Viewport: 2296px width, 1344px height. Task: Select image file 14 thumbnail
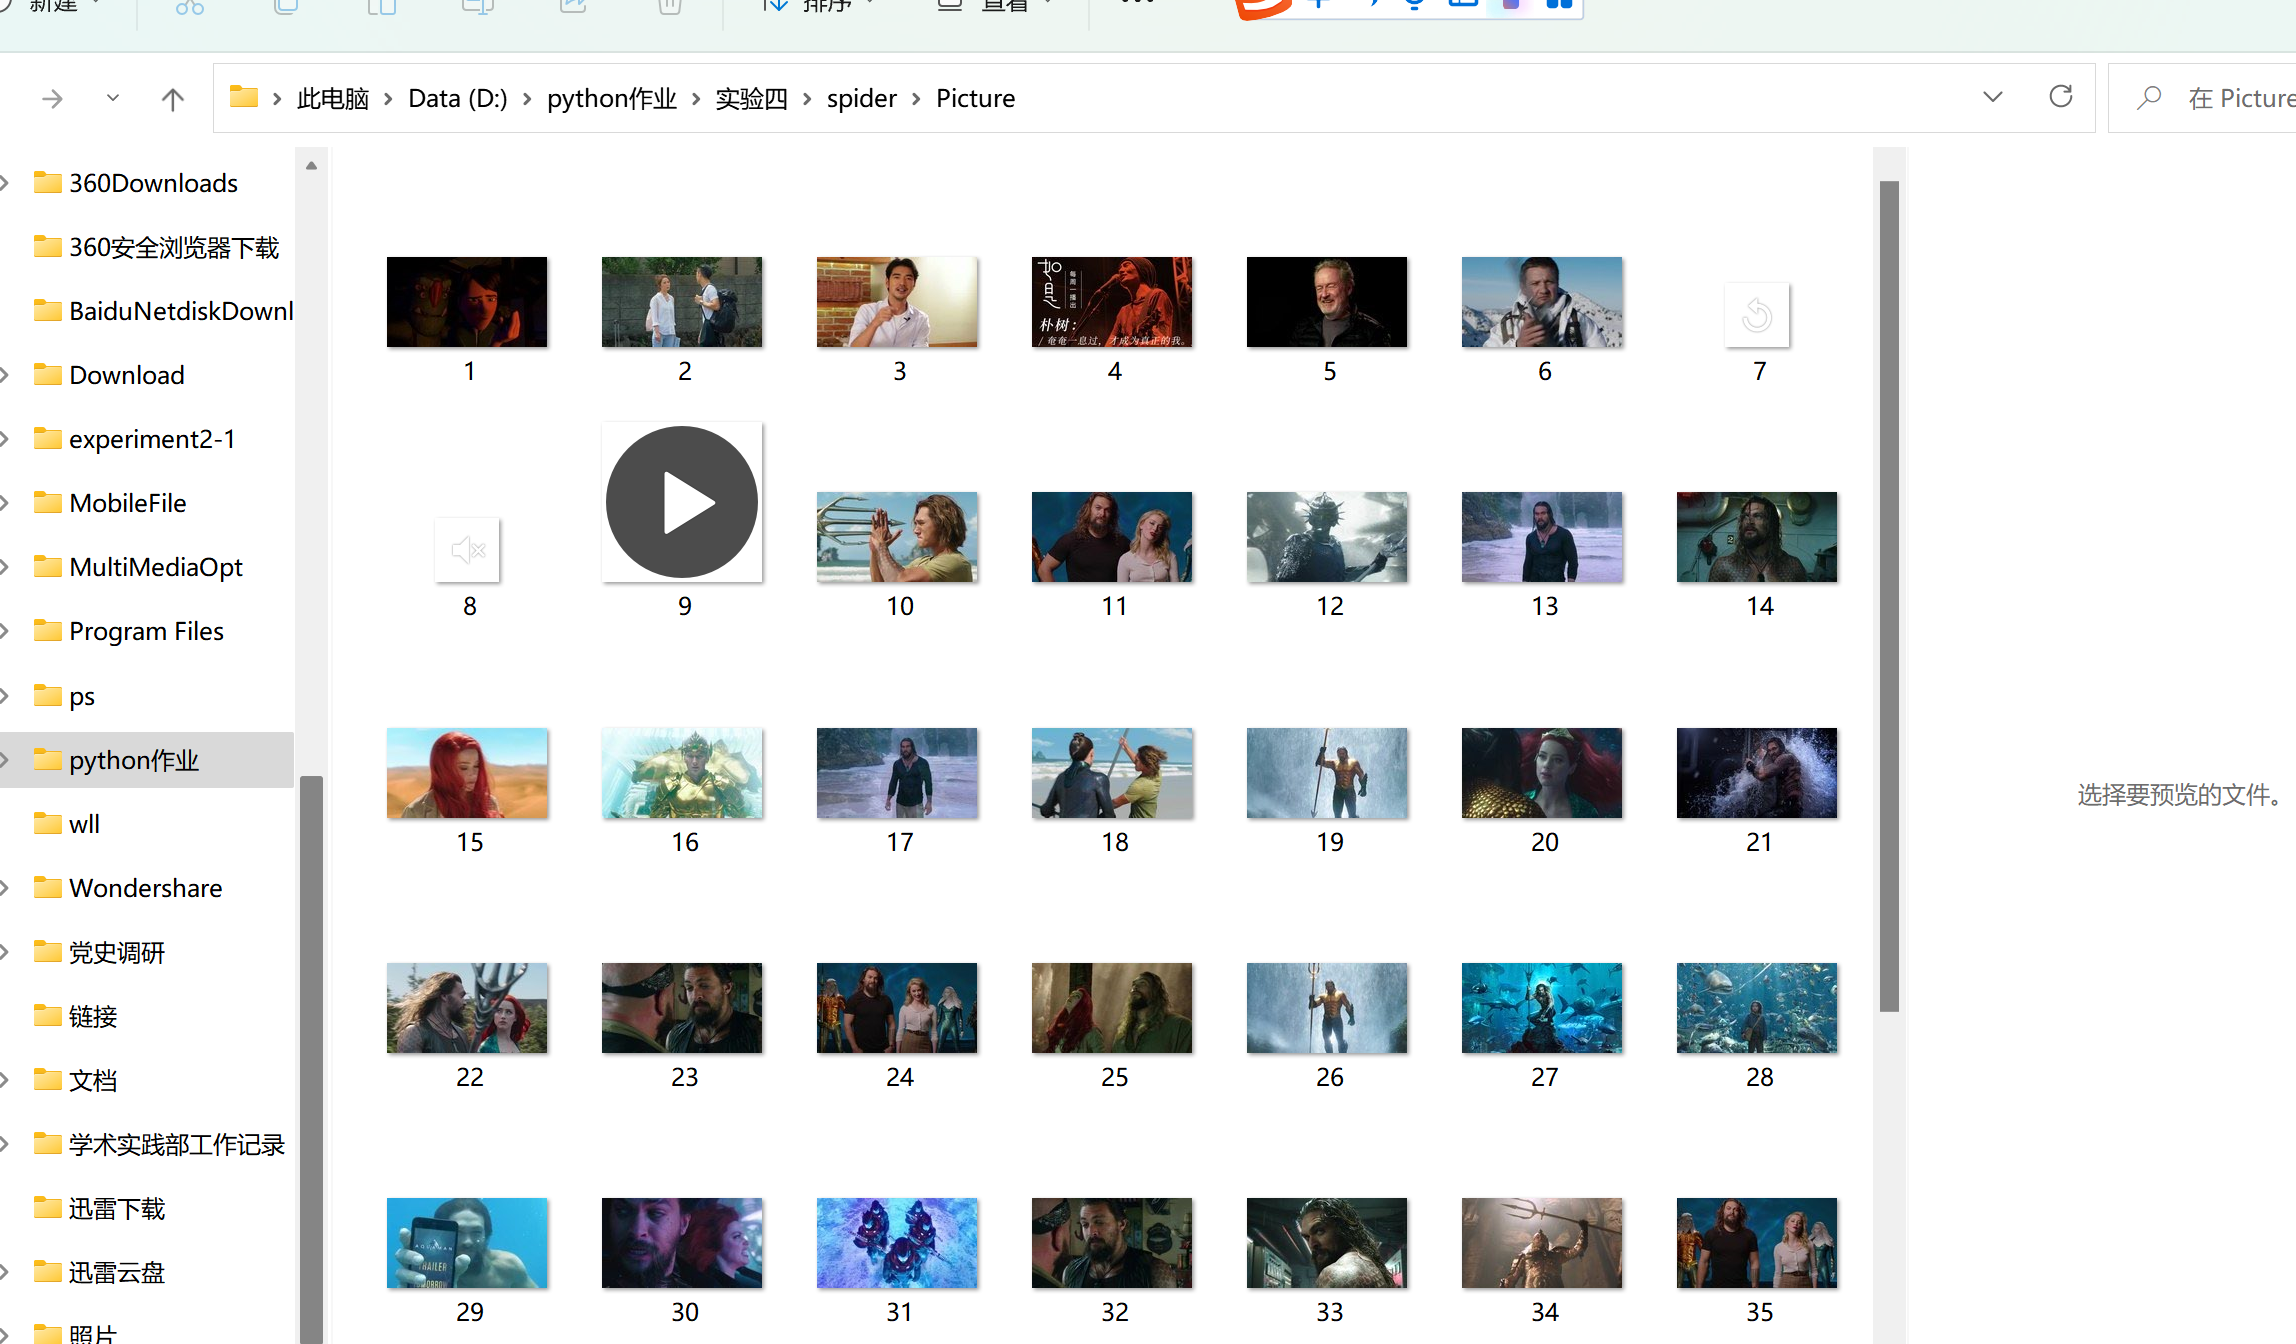tap(1757, 537)
